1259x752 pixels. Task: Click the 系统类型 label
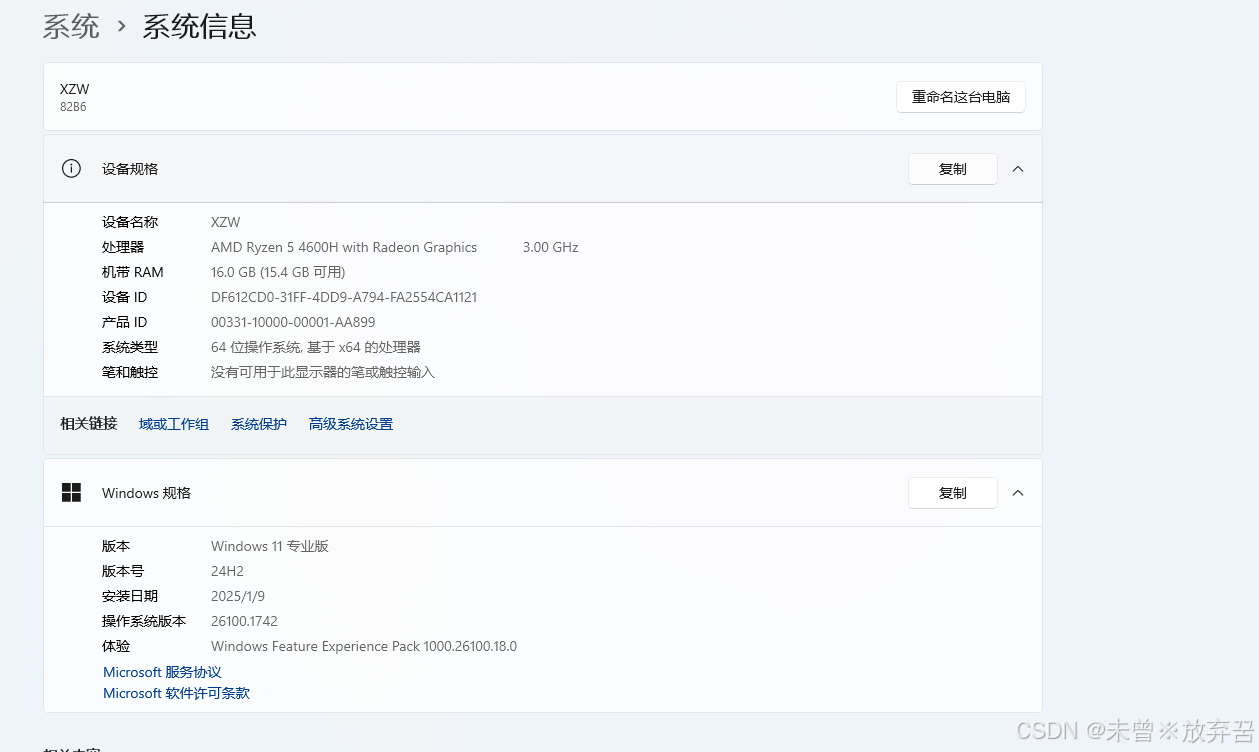(130, 347)
